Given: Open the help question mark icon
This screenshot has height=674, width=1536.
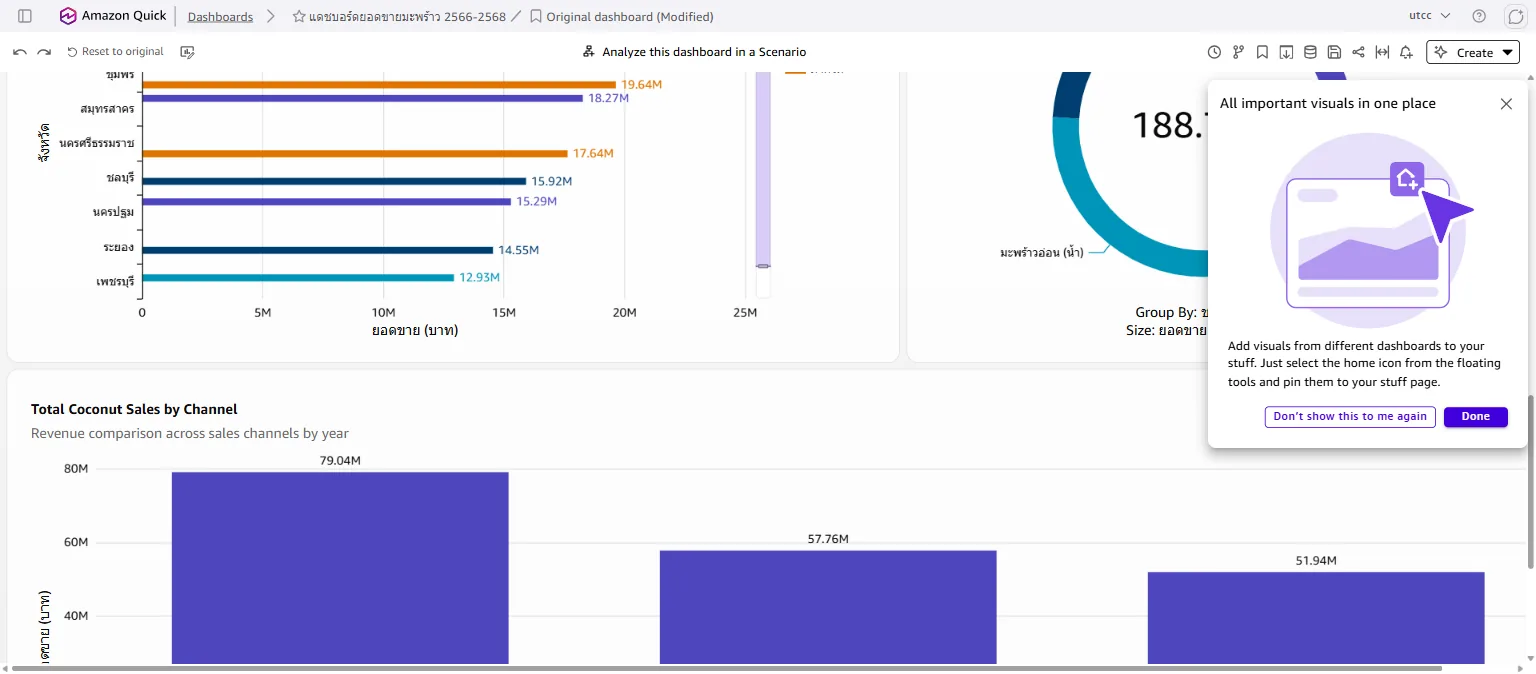Looking at the screenshot, I should 1479,16.
